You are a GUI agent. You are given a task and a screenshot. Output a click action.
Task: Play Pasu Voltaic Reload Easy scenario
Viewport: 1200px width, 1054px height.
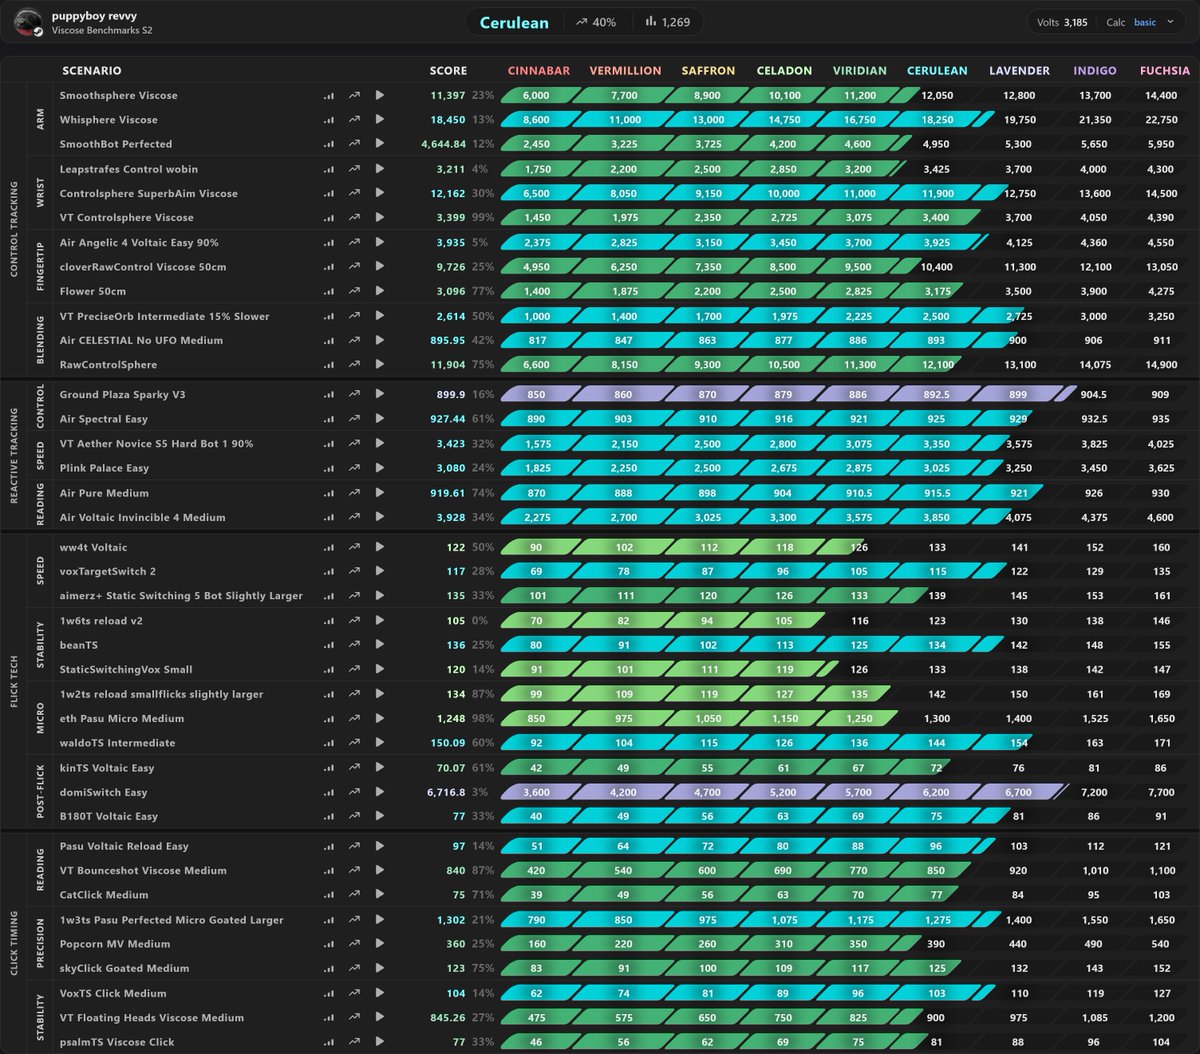[380, 847]
